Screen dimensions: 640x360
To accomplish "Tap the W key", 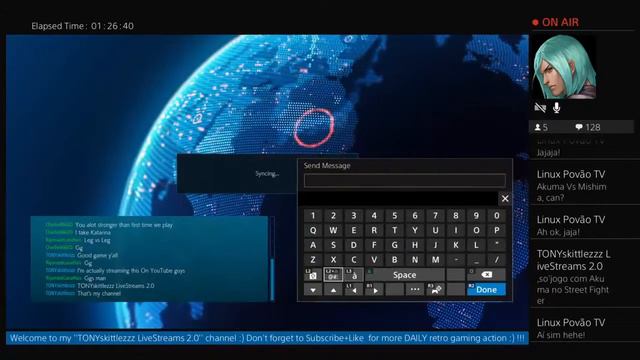I will (333, 230).
